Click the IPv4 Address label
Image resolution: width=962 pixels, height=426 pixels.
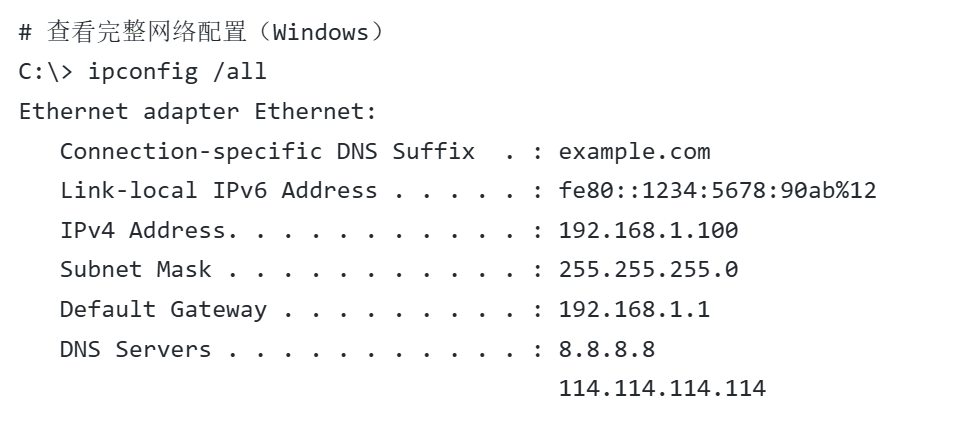[143, 231]
